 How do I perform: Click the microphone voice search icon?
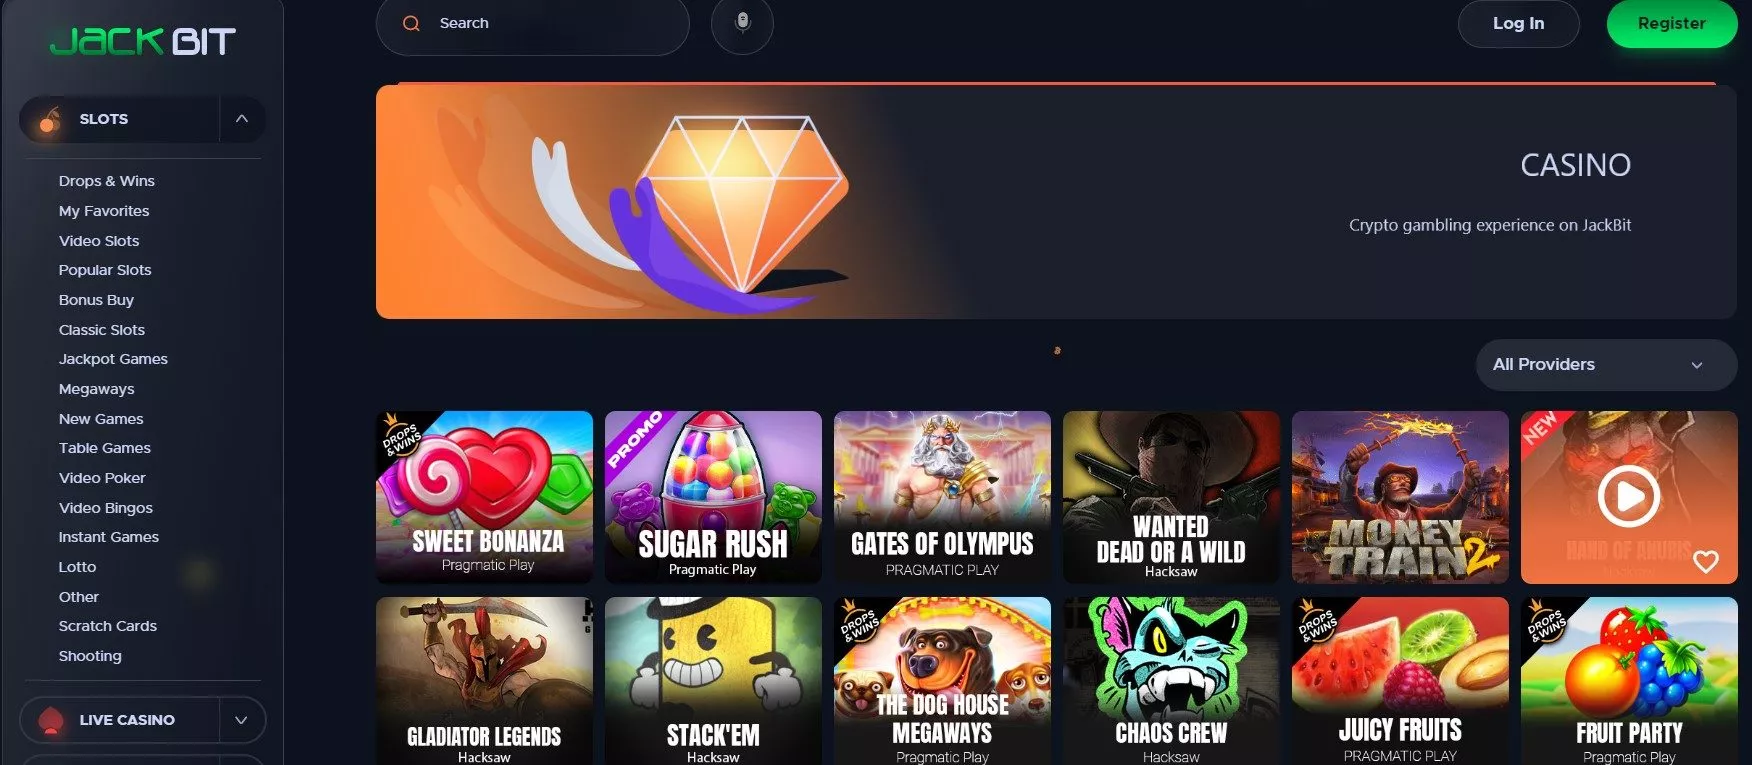coord(742,23)
